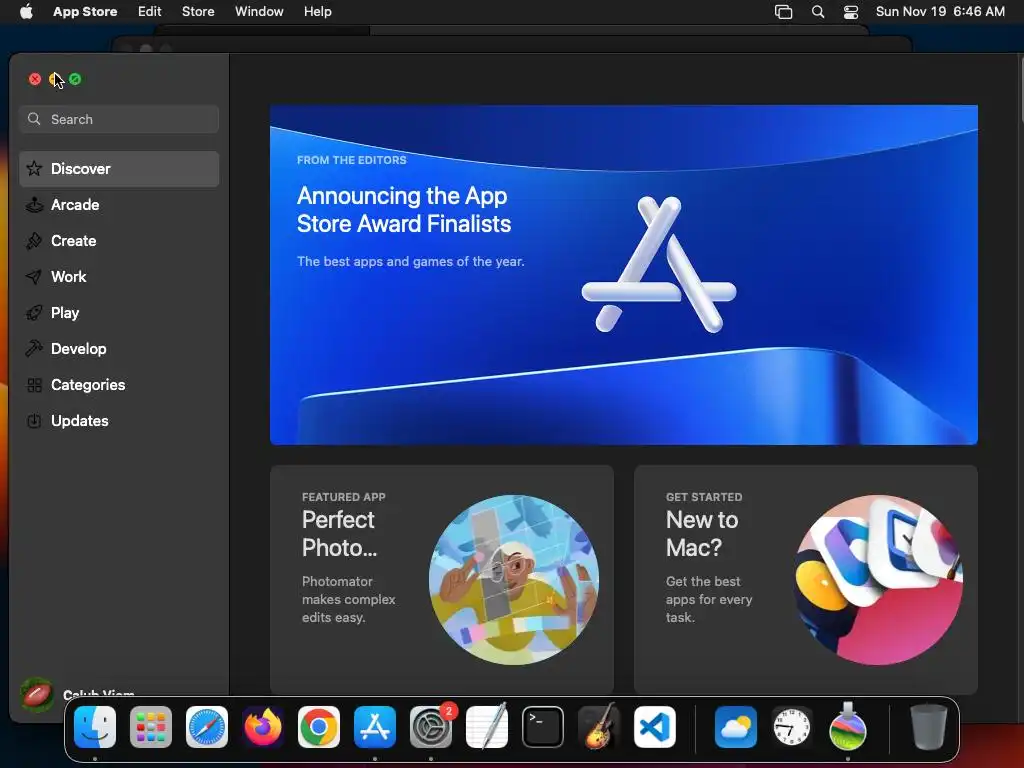Viewport: 1024px width, 768px height.
Task: Open macOS installer icon in Dock
Action: [x=848, y=727]
